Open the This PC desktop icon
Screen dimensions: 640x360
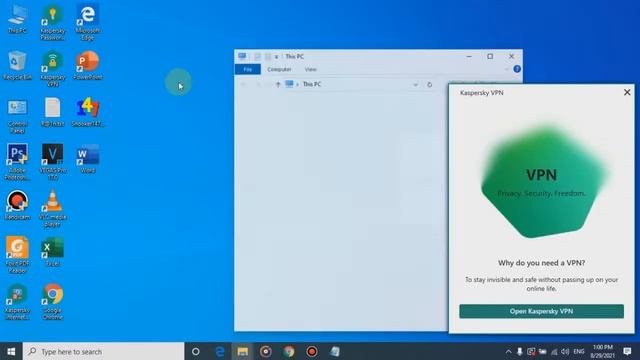coord(18,18)
